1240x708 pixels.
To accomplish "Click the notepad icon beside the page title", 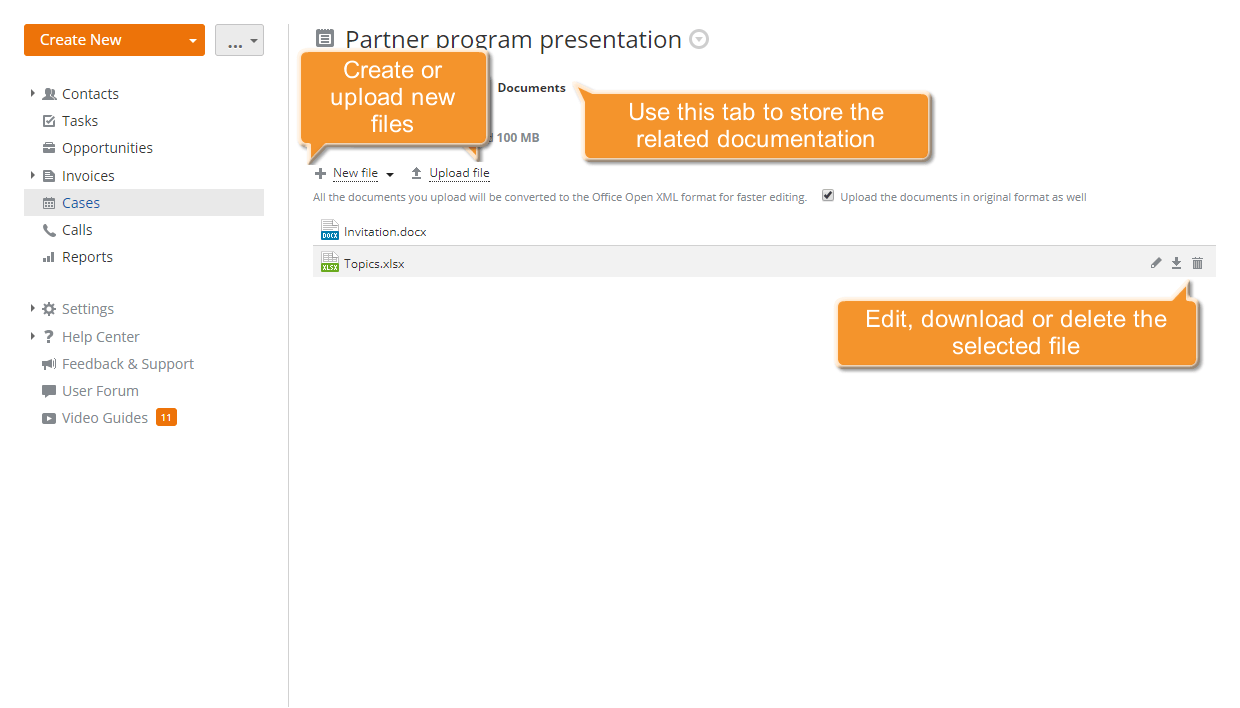I will pyautogui.click(x=323, y=38).
